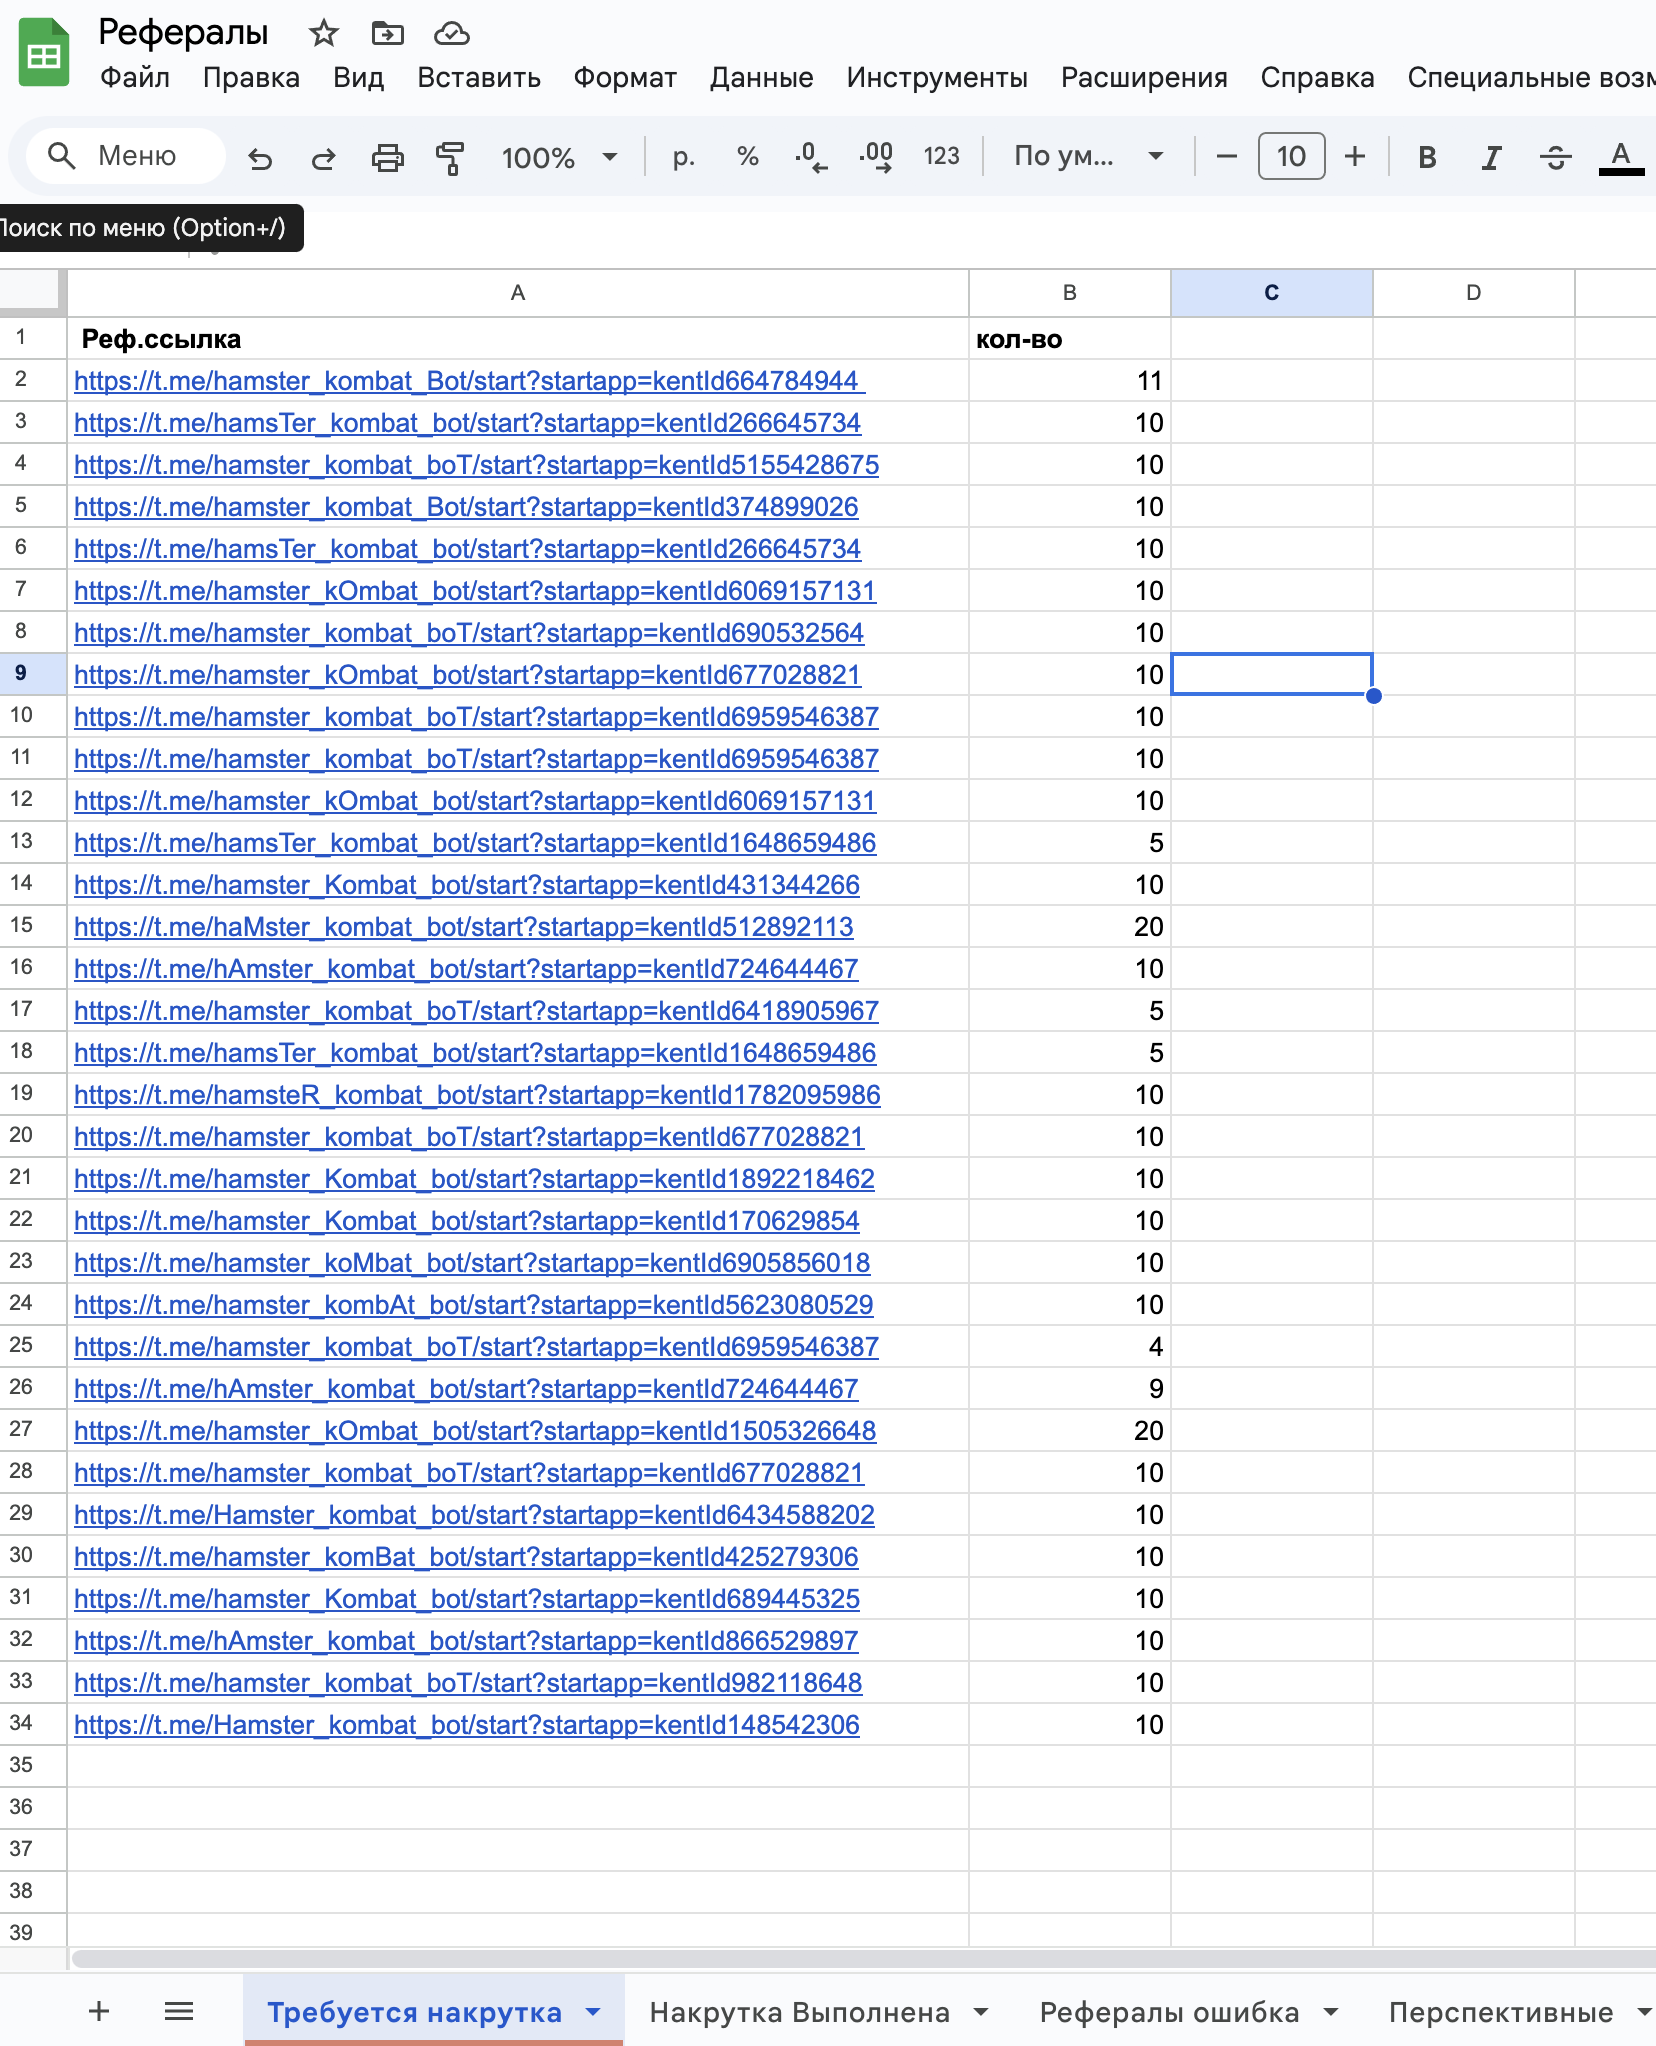Viewport: 1656px width, 2046px height.
Task: Open the Справка menu
Action: [x=1317, y=77]
